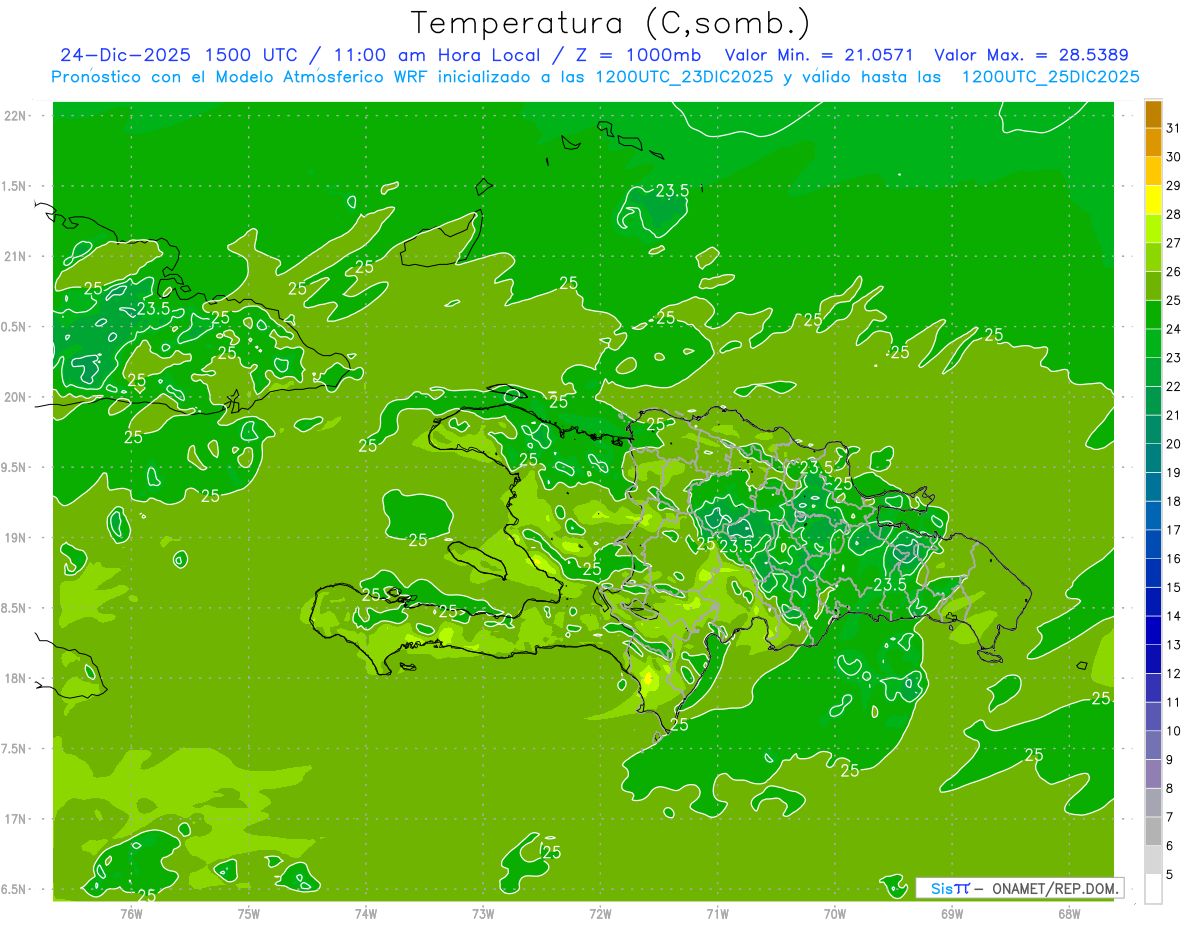1200x927 pixels.
Task: Pick the yellow legend swatch between 28 and 29
Action: [1153, 200]
